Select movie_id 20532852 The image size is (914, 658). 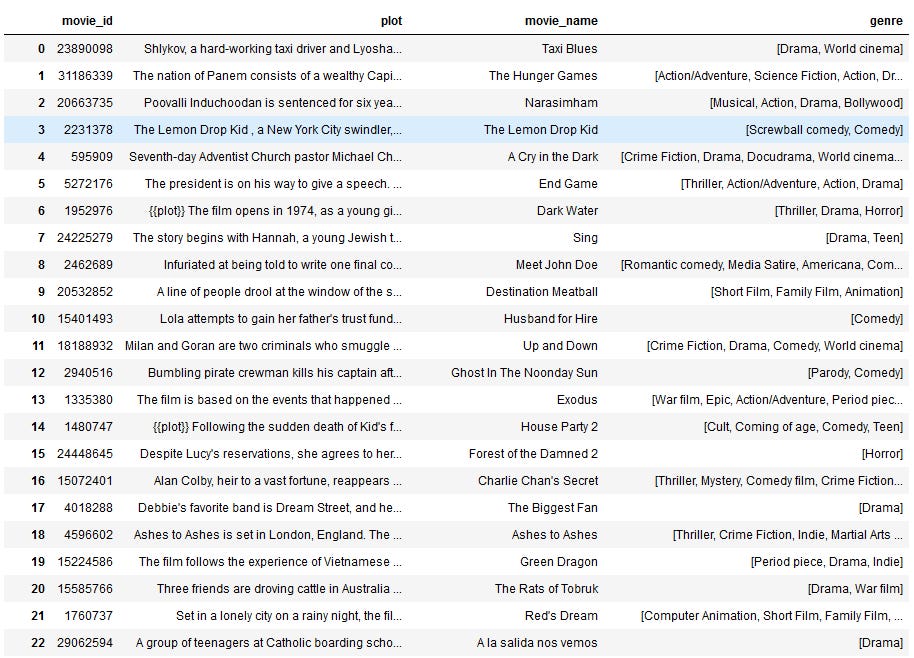85,292
